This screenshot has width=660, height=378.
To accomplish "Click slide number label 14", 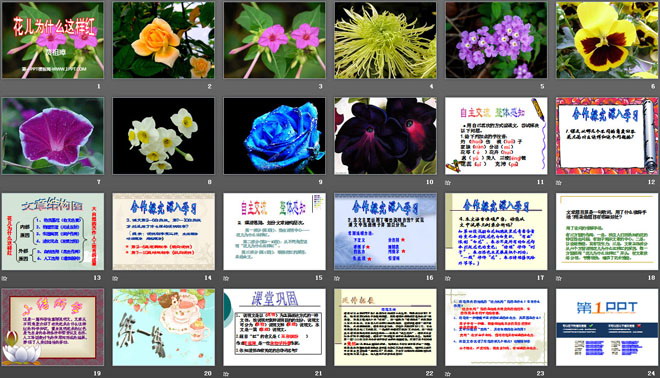I will point(208,277).
